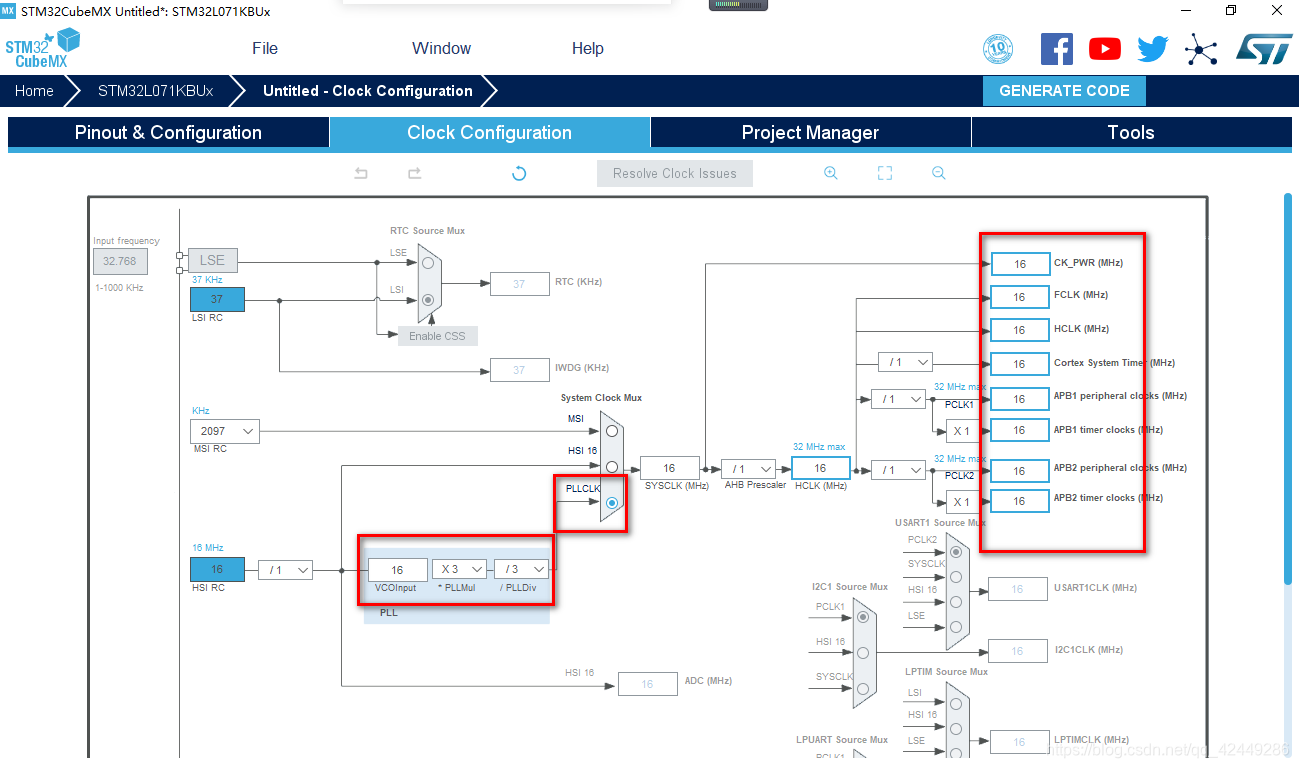
Task: Select PCLK1 in I2C1 Source Mux
Action: (x=863, y=617)
